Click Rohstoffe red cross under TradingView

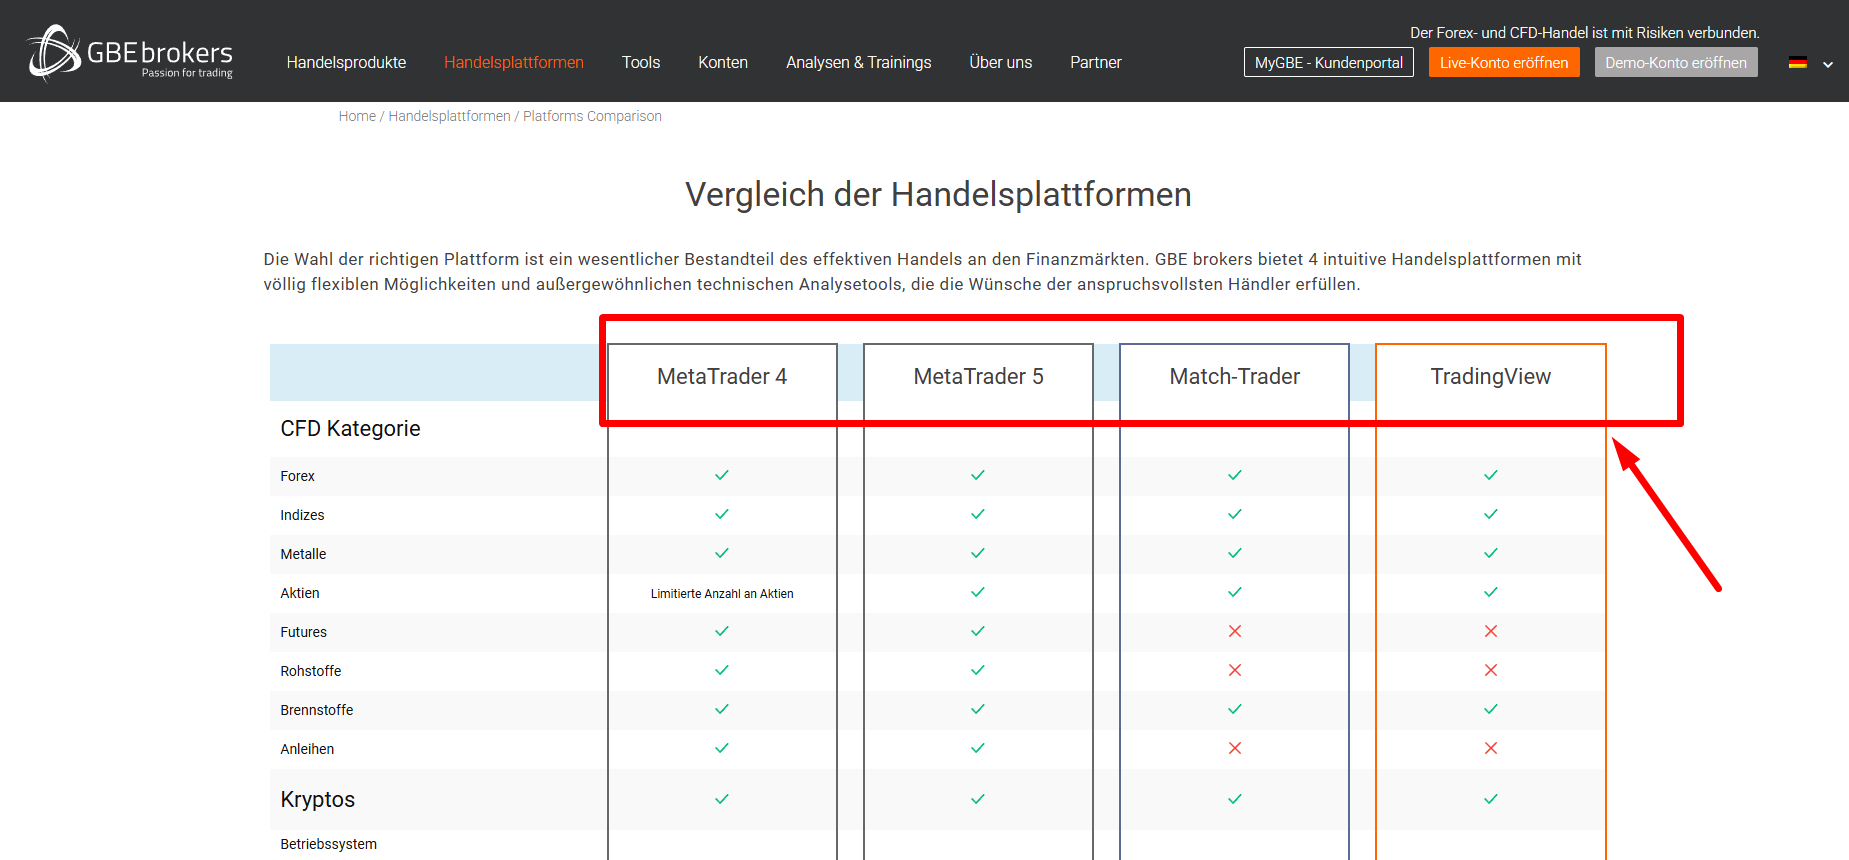click(1491, 670)
